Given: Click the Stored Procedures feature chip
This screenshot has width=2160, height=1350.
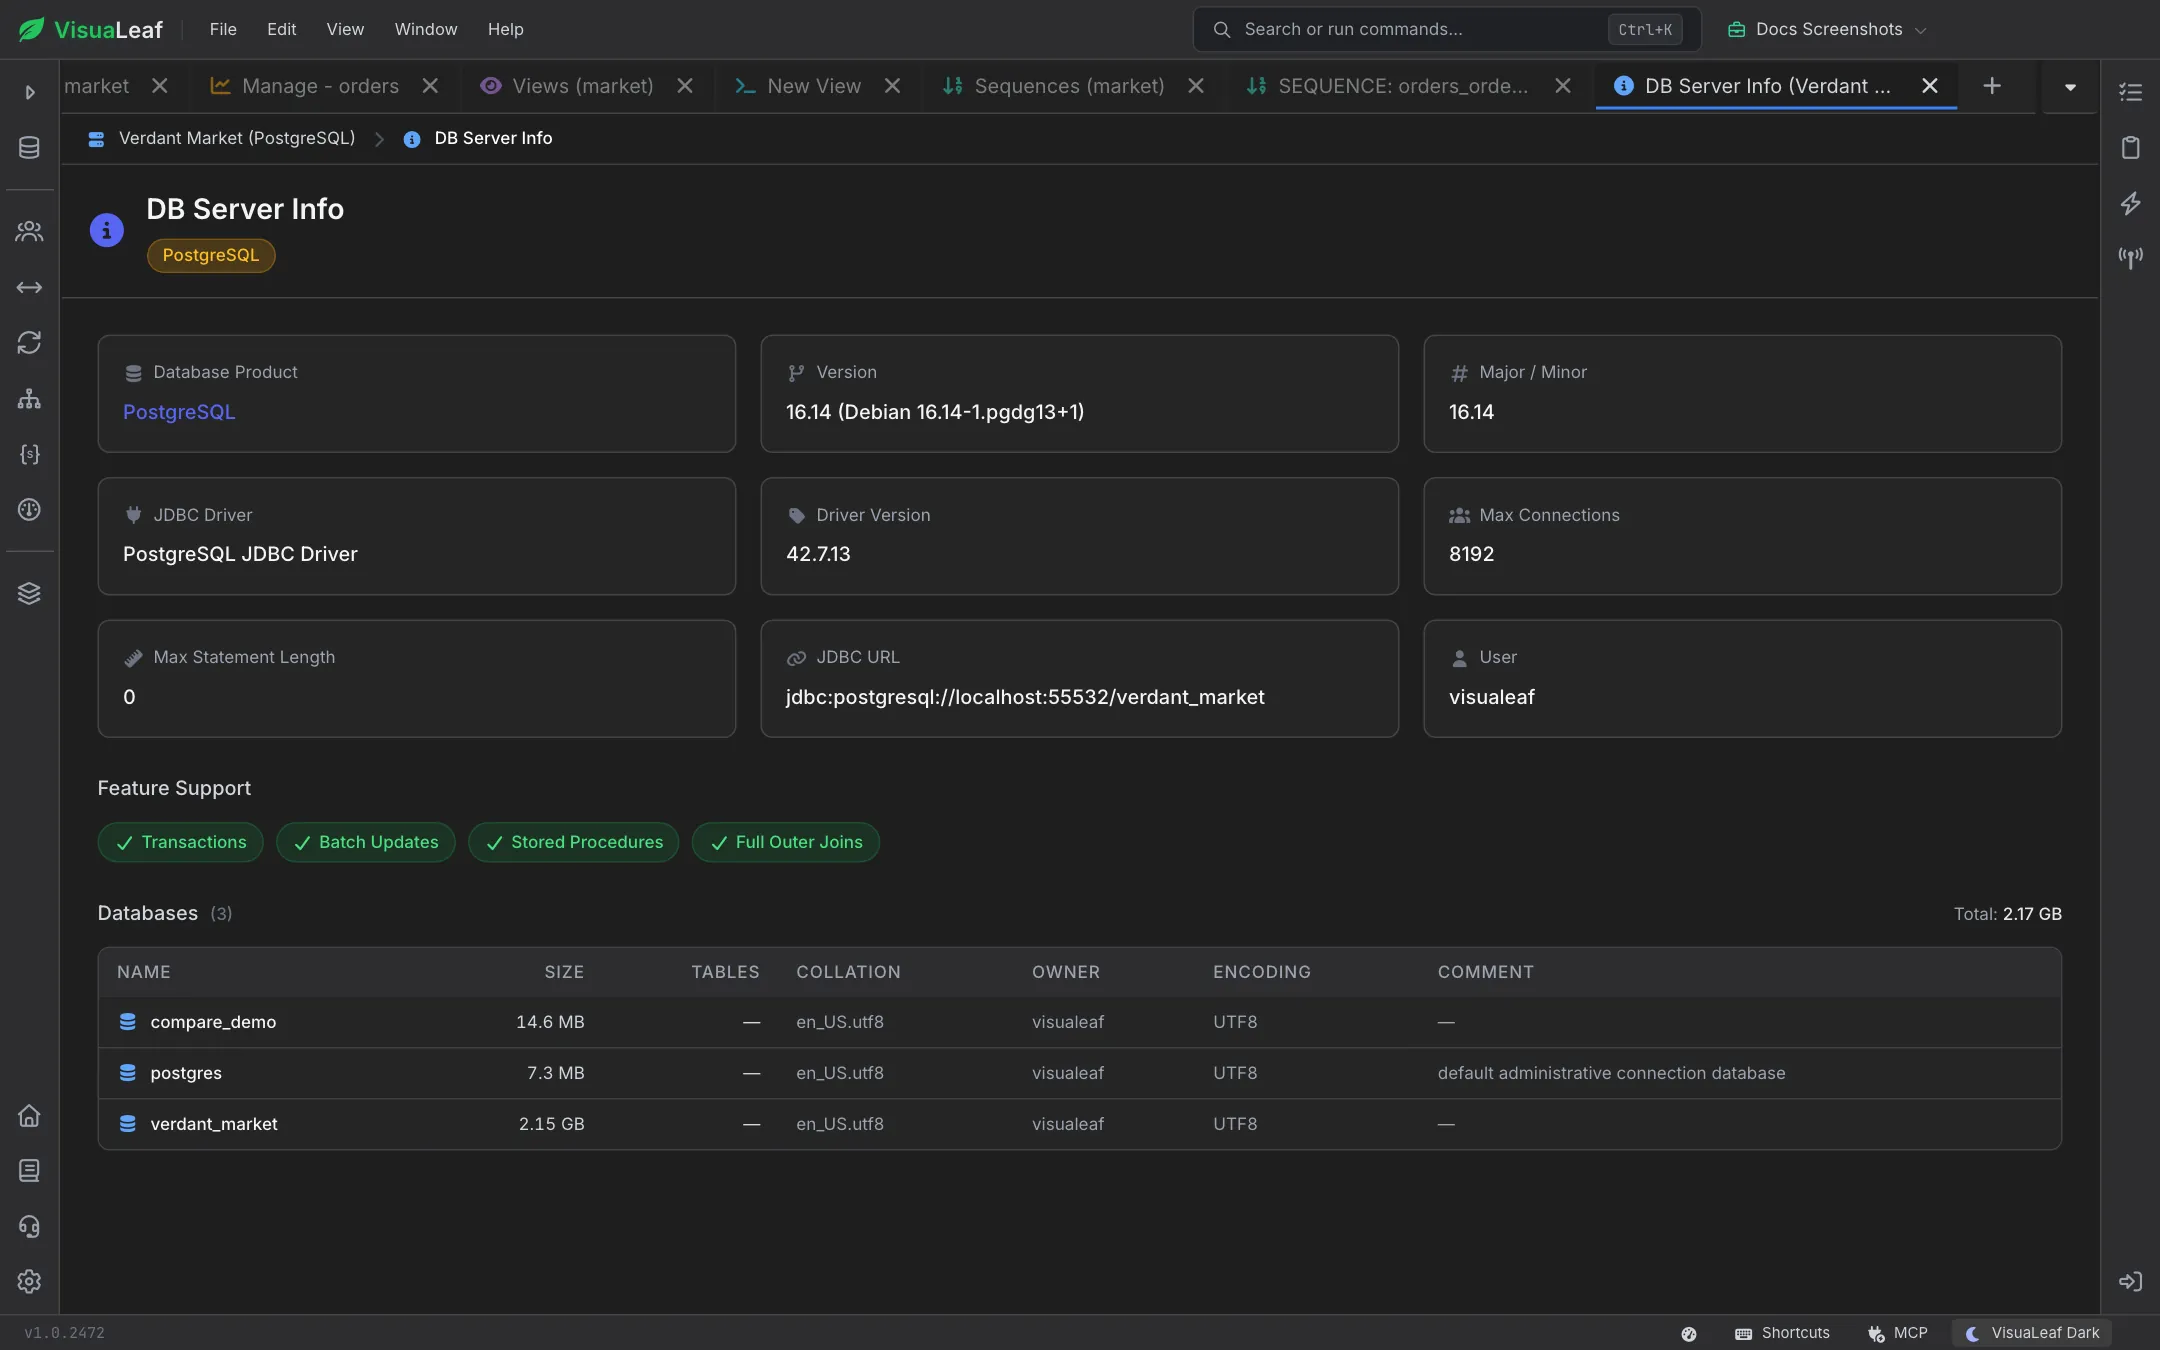Looking at the screenshot, I should (x=574, y=842).
